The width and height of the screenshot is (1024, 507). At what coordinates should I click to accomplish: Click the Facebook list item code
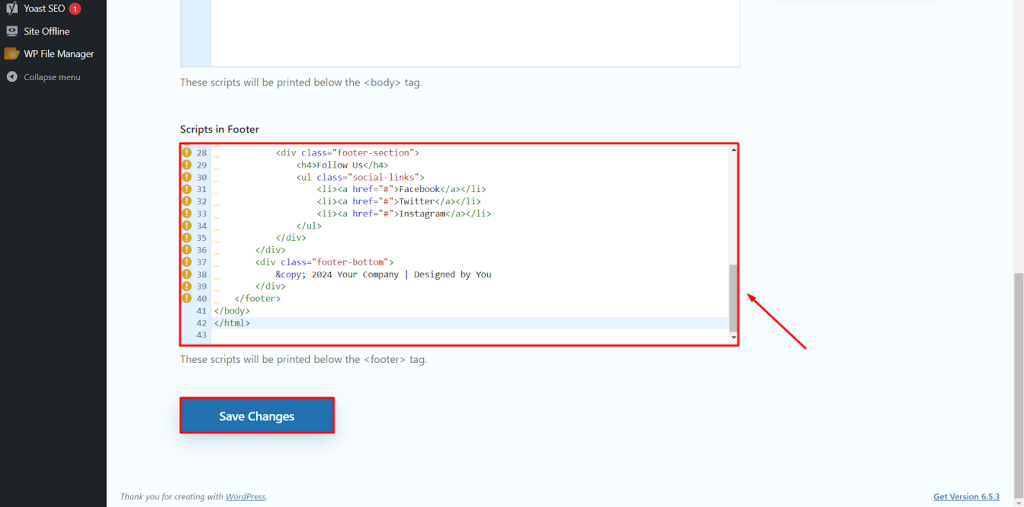tap(401, 189)
